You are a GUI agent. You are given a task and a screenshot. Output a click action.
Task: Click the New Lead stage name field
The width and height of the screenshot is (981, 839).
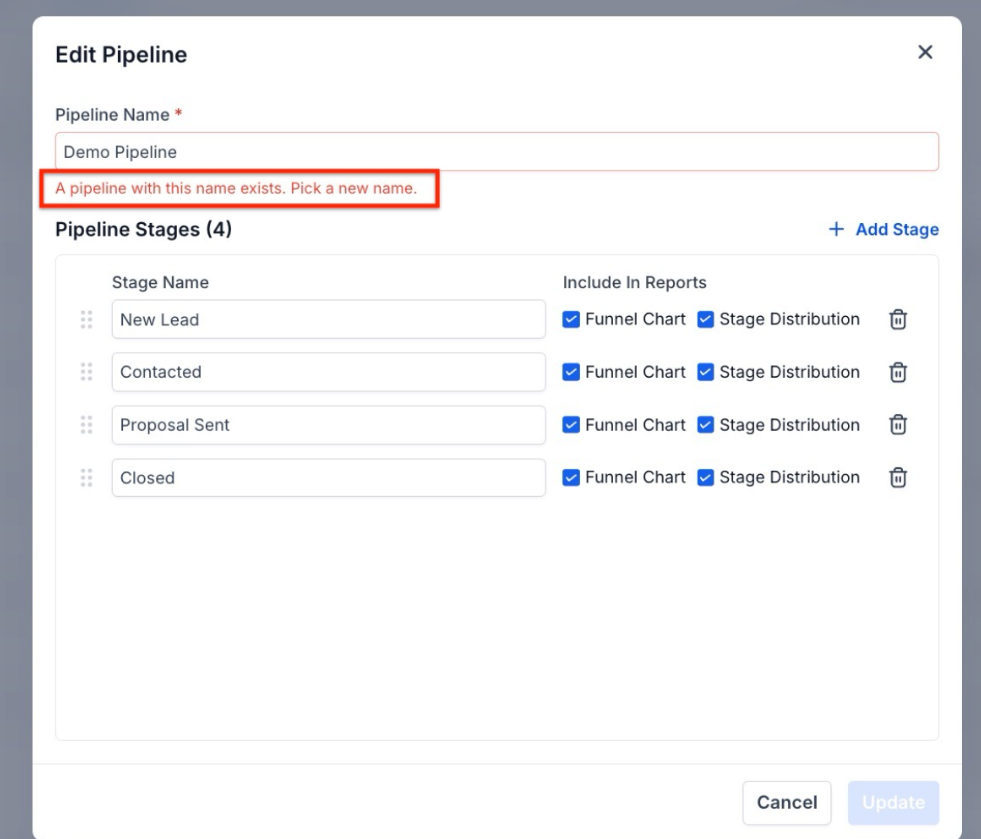328,320
